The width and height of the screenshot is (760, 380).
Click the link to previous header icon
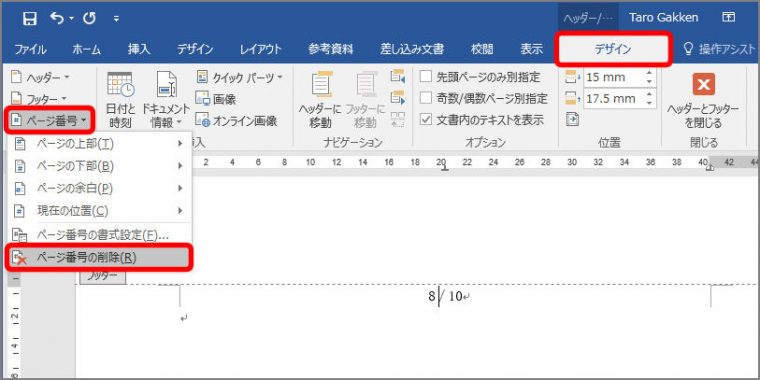pyautogui.click(x=398, y=119)
